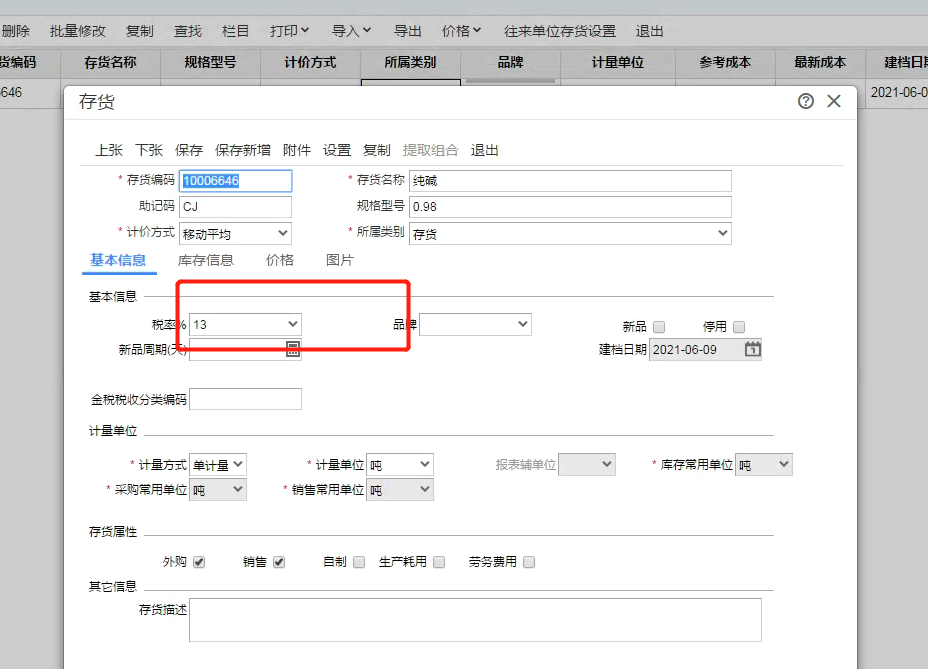Open the 打印 menu in background toolbar
The image size is (928, 669).
[289, 31]
